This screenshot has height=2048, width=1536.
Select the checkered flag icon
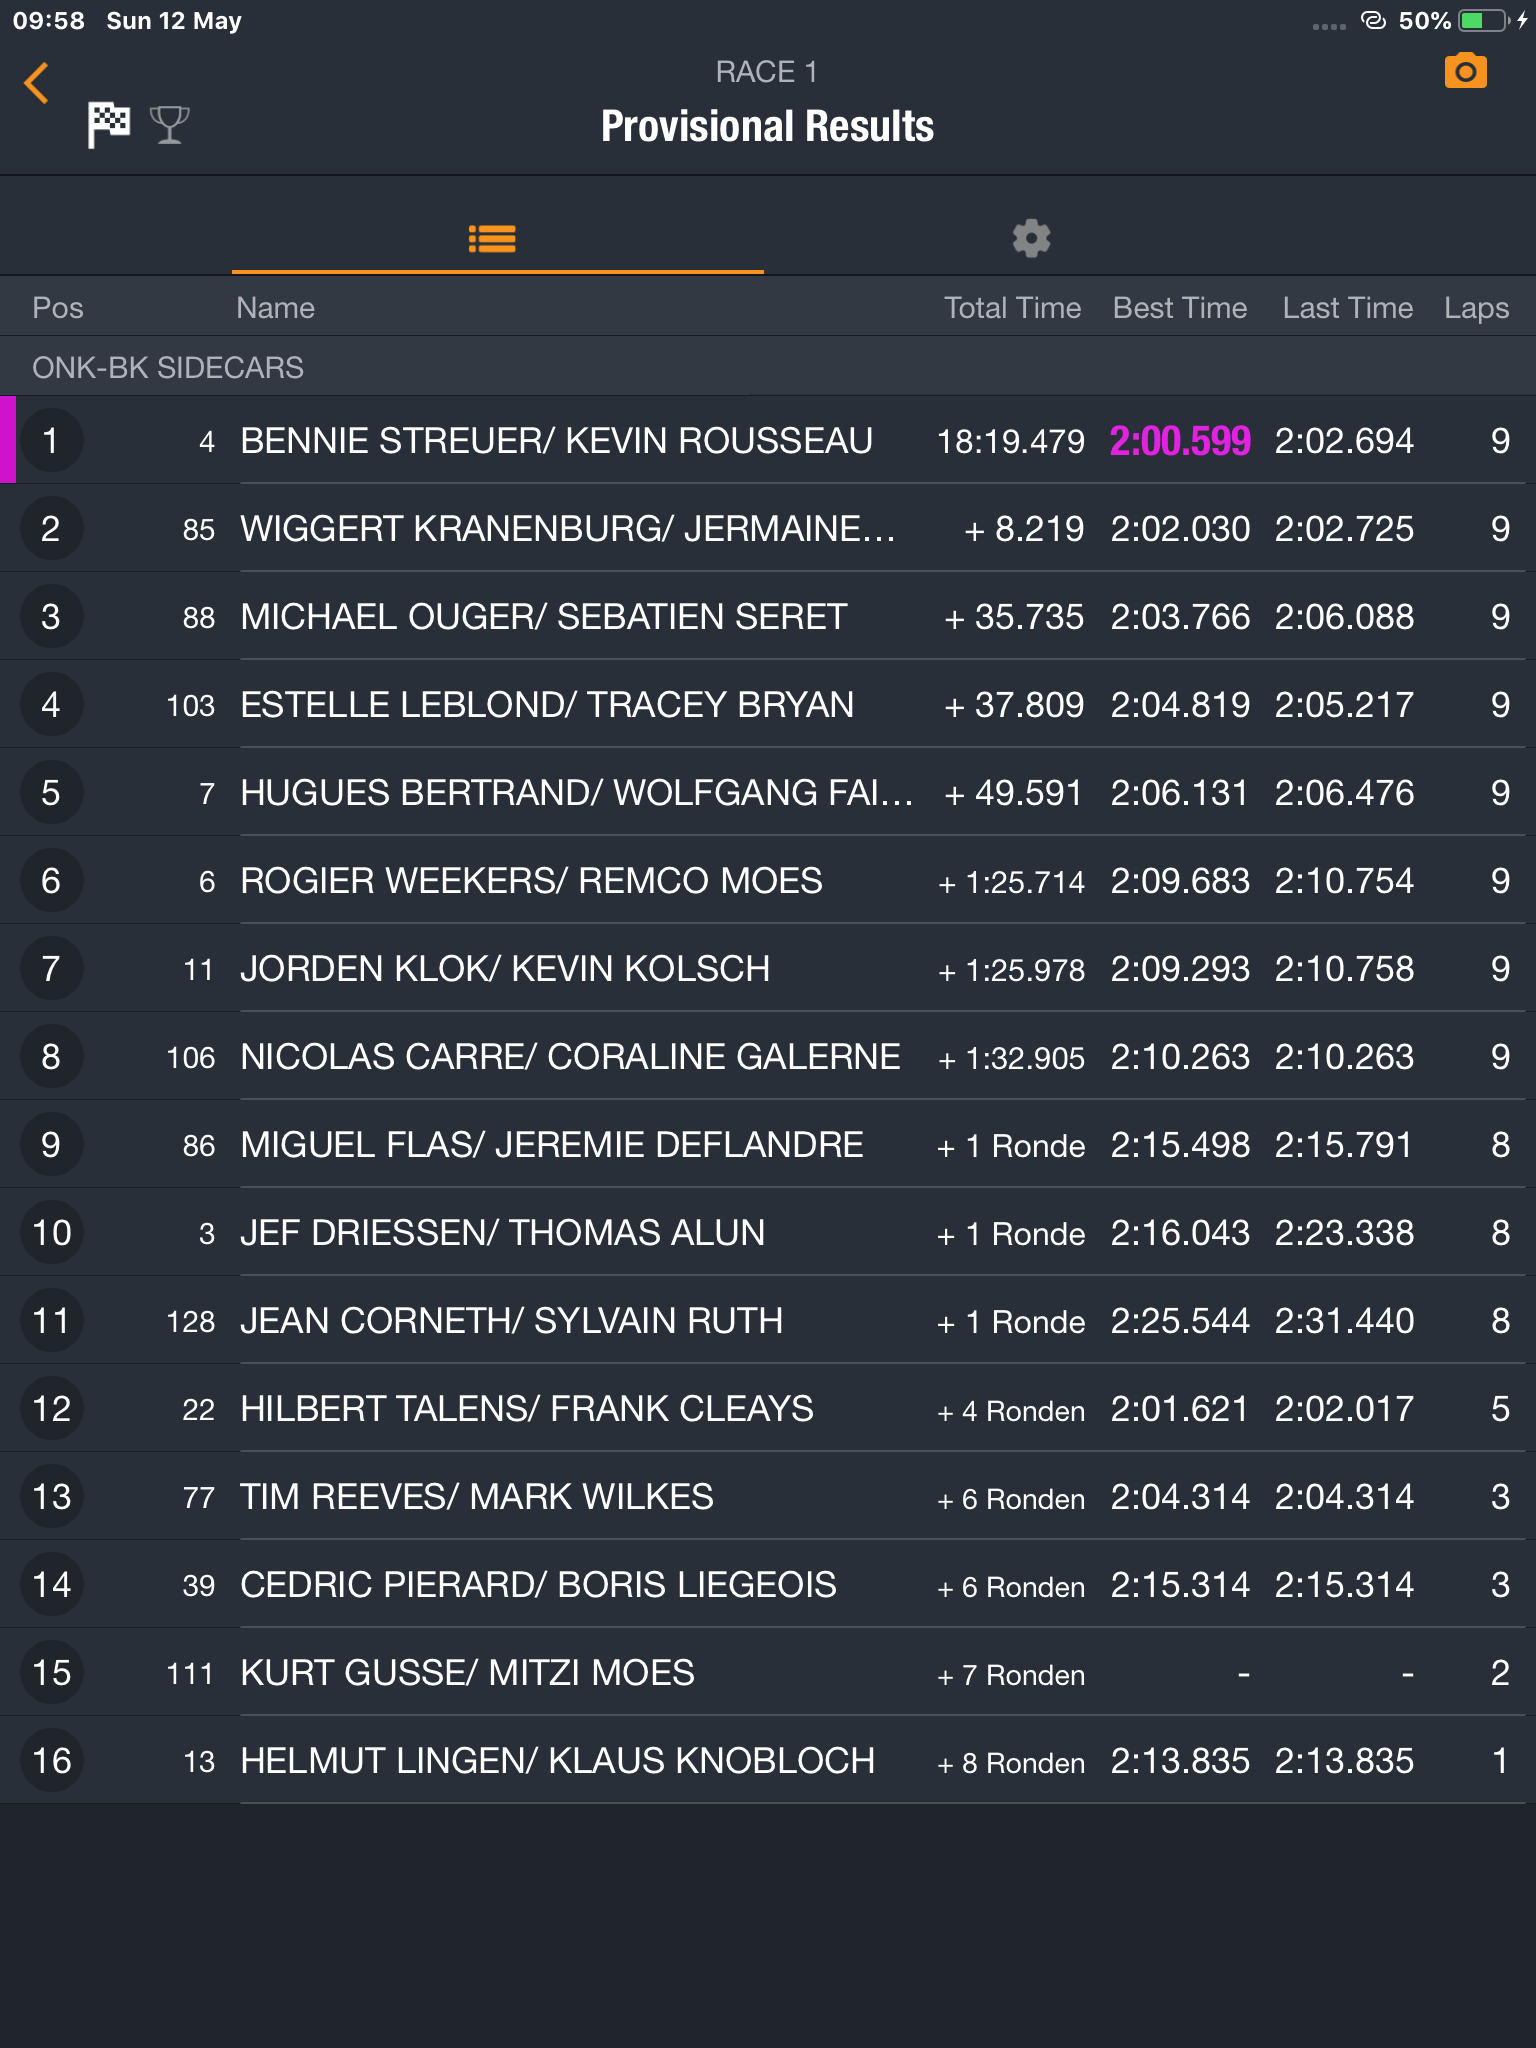(109, 125)
